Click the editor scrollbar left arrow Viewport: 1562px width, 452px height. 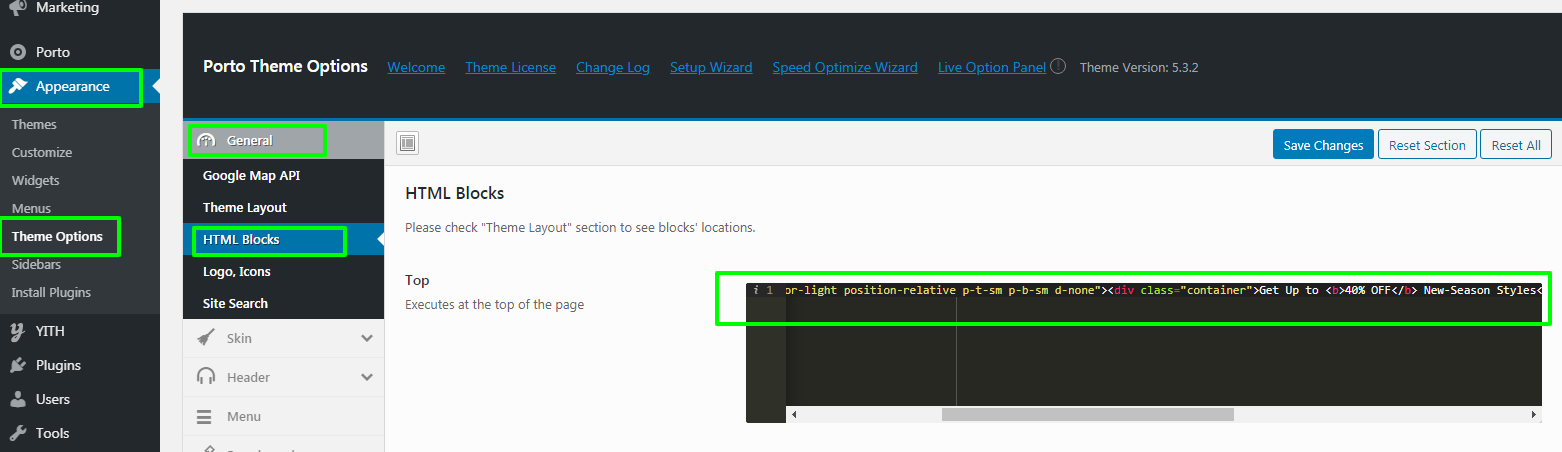(x=794, y=414)
